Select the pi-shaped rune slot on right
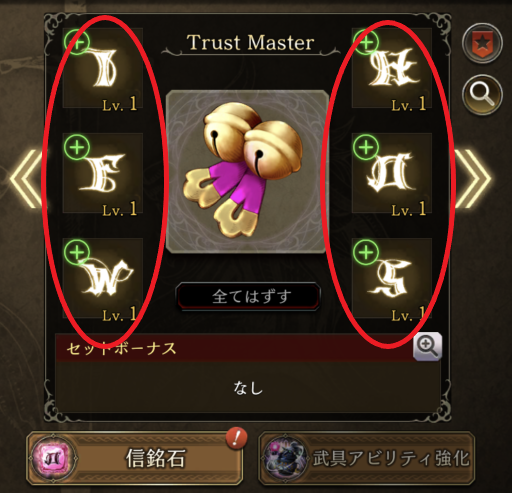512x493 pixels. click(392, 173)
